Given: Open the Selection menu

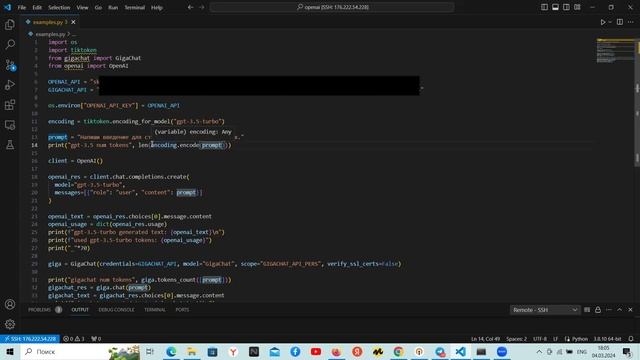Looking at the screenshot, I should pyautogui.click(x=59, y=7).
